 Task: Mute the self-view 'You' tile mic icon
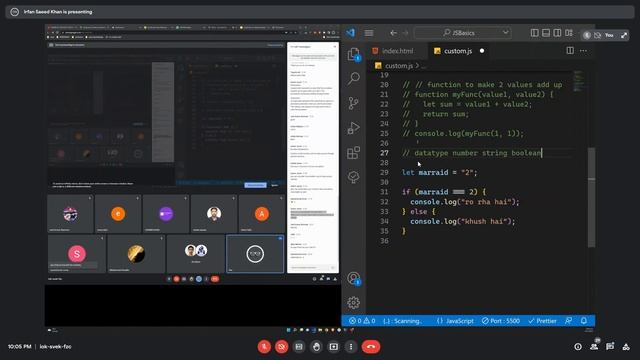point(587,35)
